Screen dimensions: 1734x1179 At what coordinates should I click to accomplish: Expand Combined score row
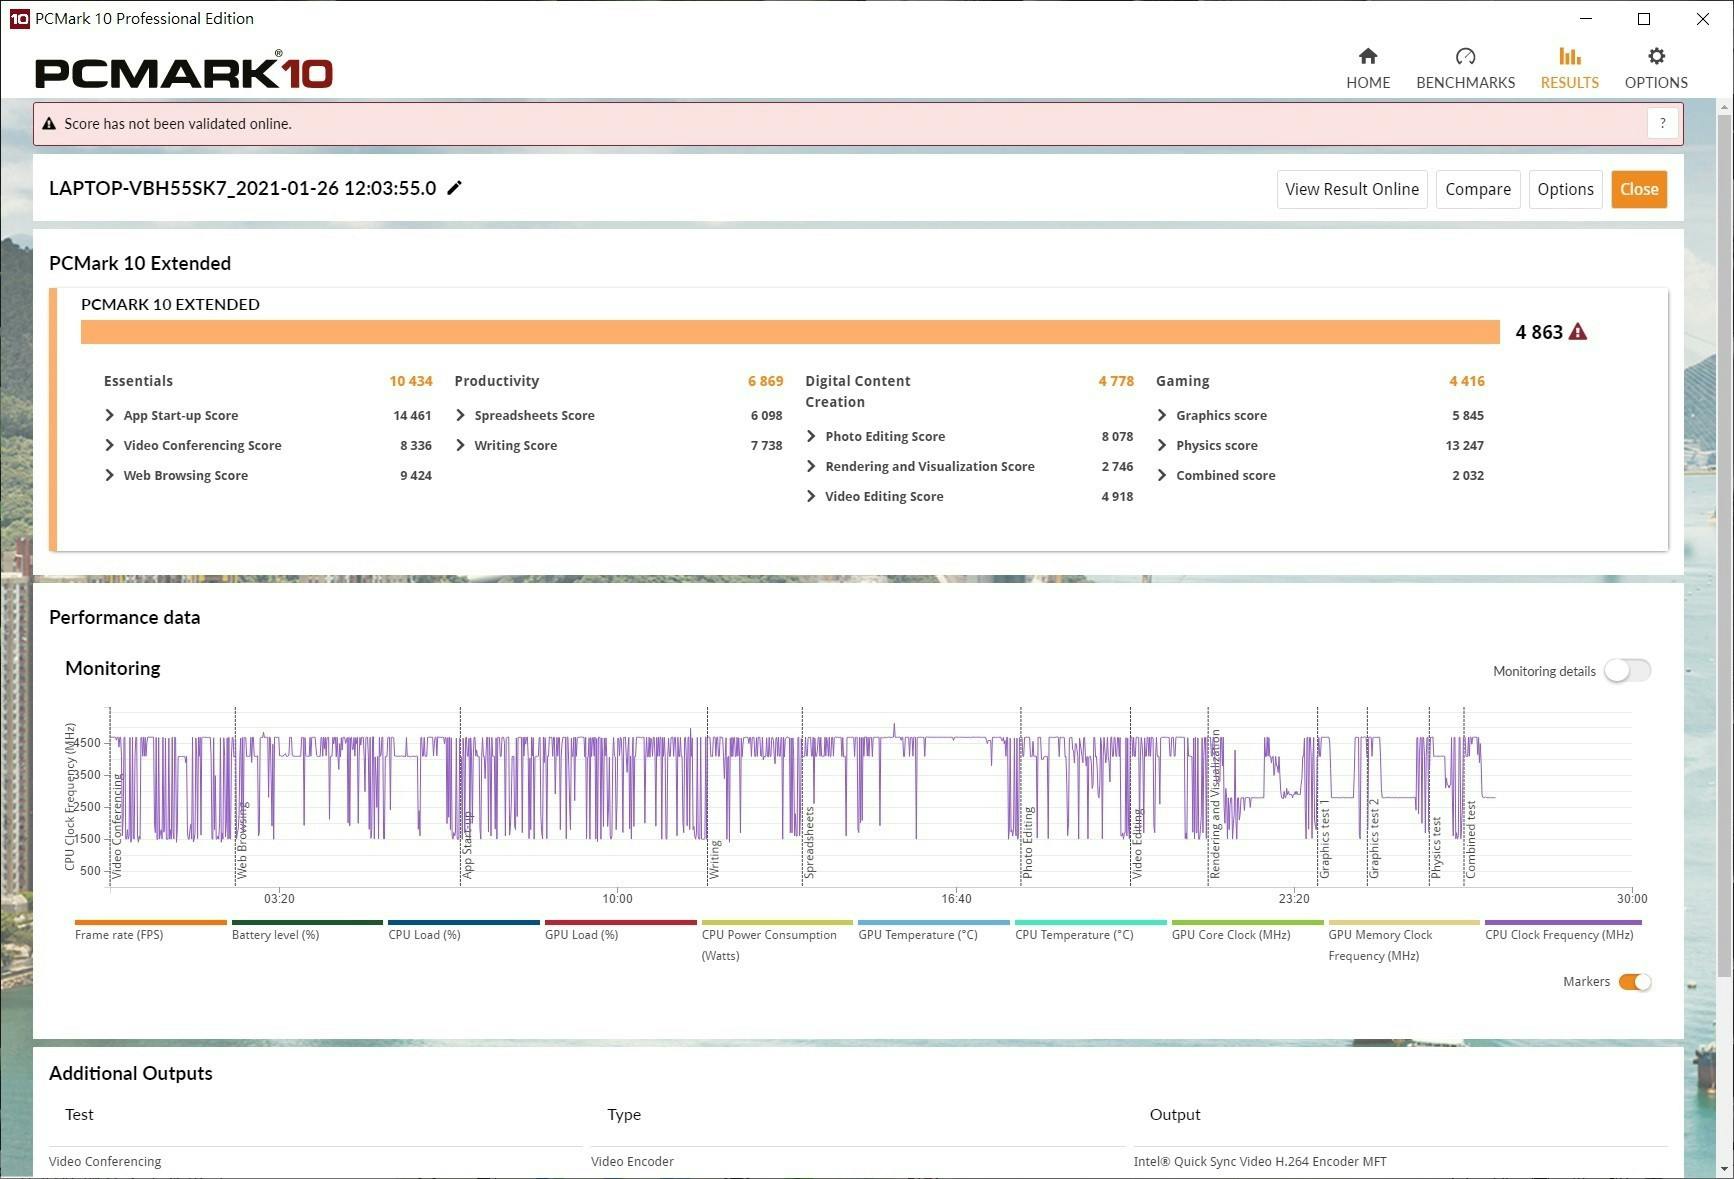[1162, 475]
